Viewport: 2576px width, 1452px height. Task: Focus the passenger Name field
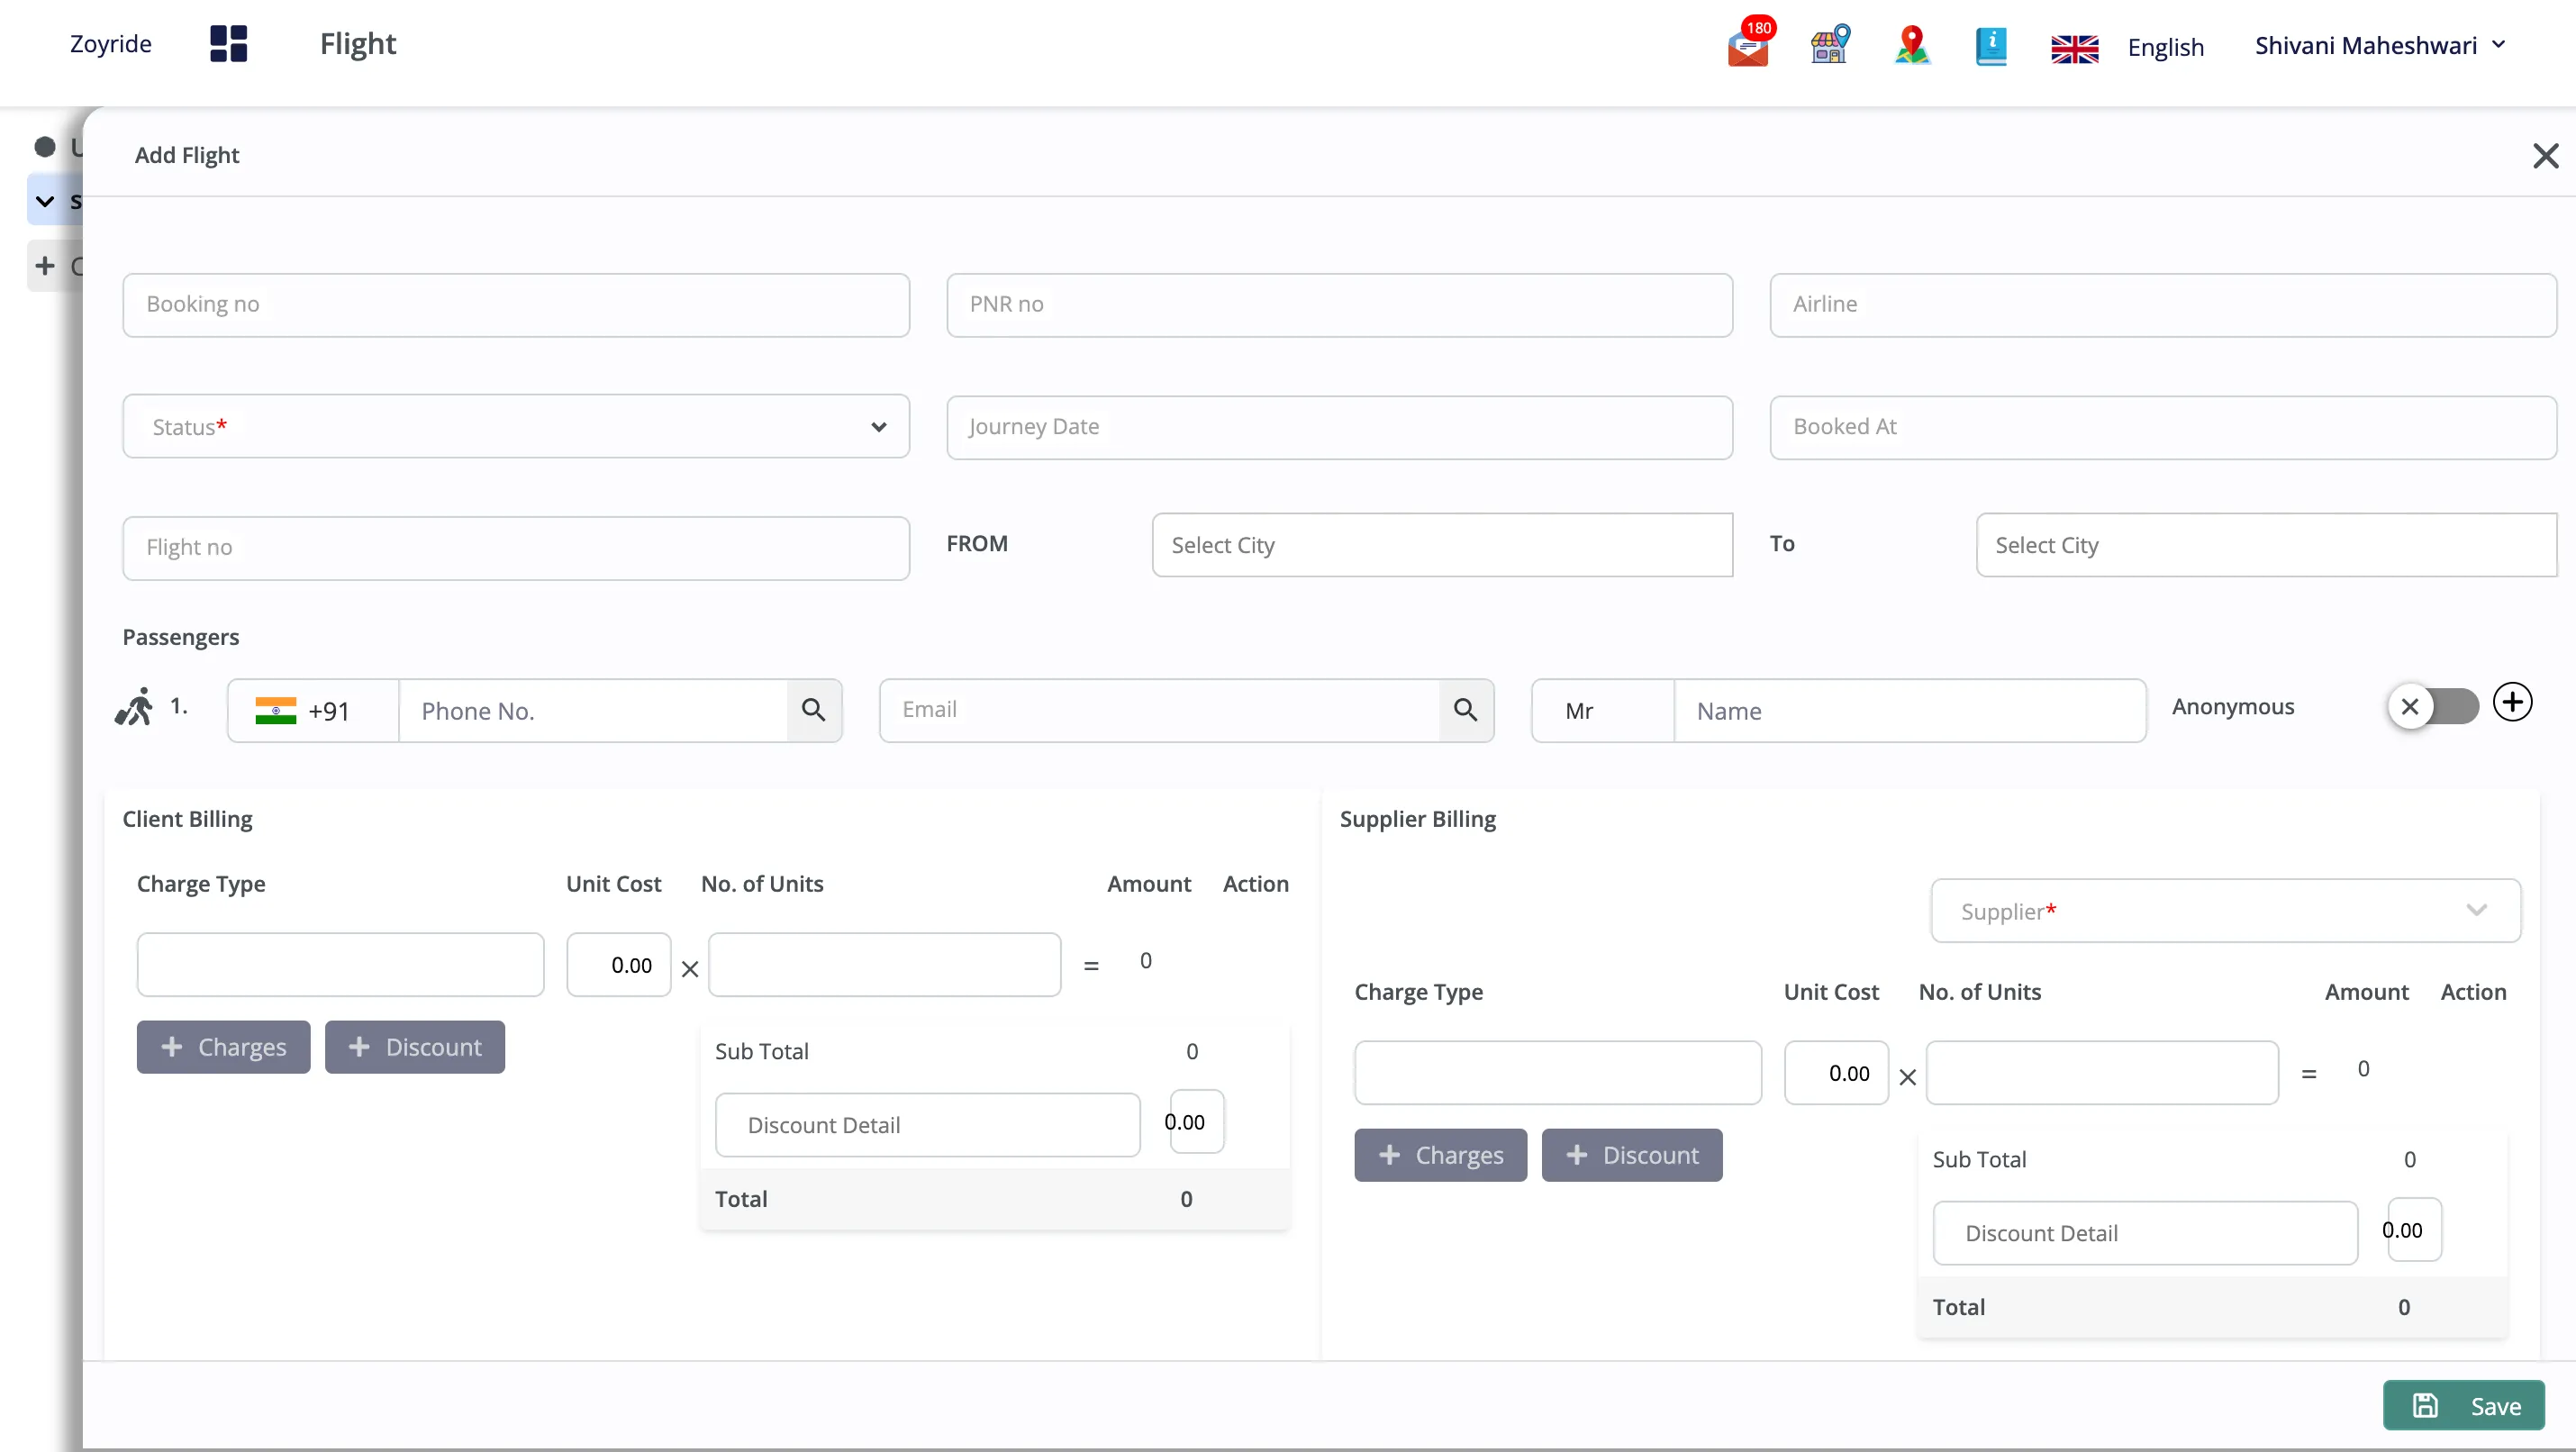[1910, 711]
